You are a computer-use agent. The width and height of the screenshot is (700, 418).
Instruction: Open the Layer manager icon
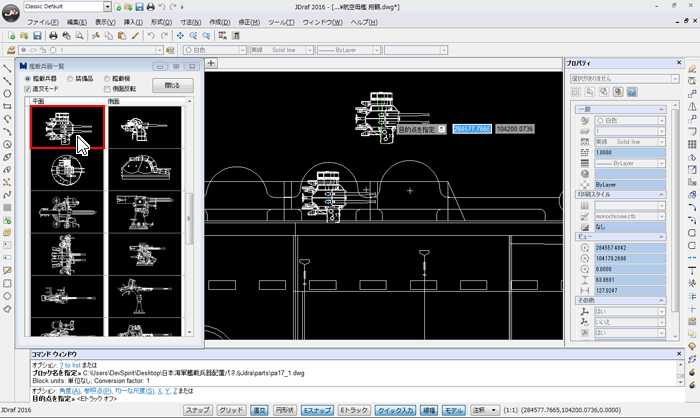11,50
